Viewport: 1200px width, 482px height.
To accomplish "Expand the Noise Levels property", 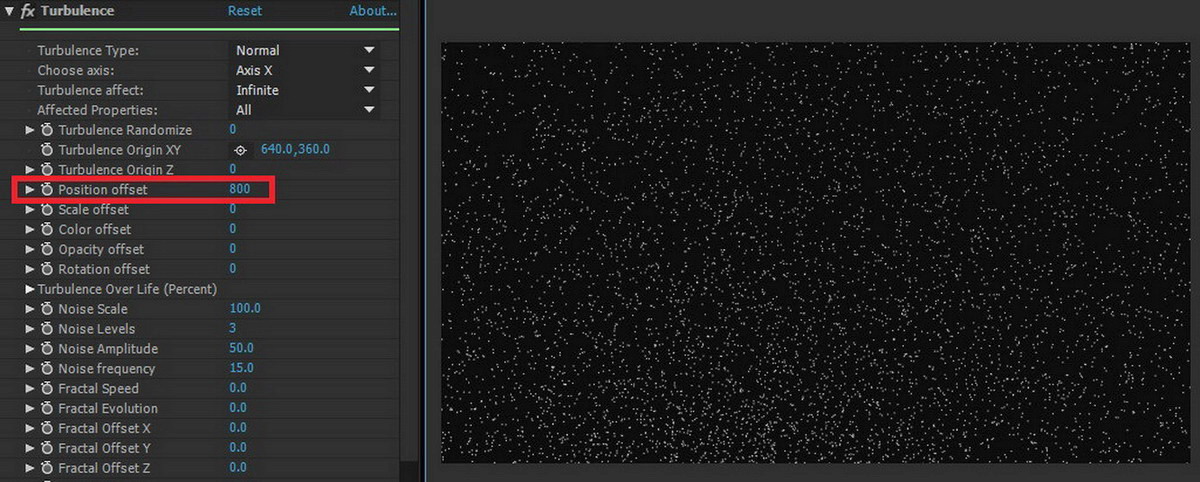I will [30, 329].
